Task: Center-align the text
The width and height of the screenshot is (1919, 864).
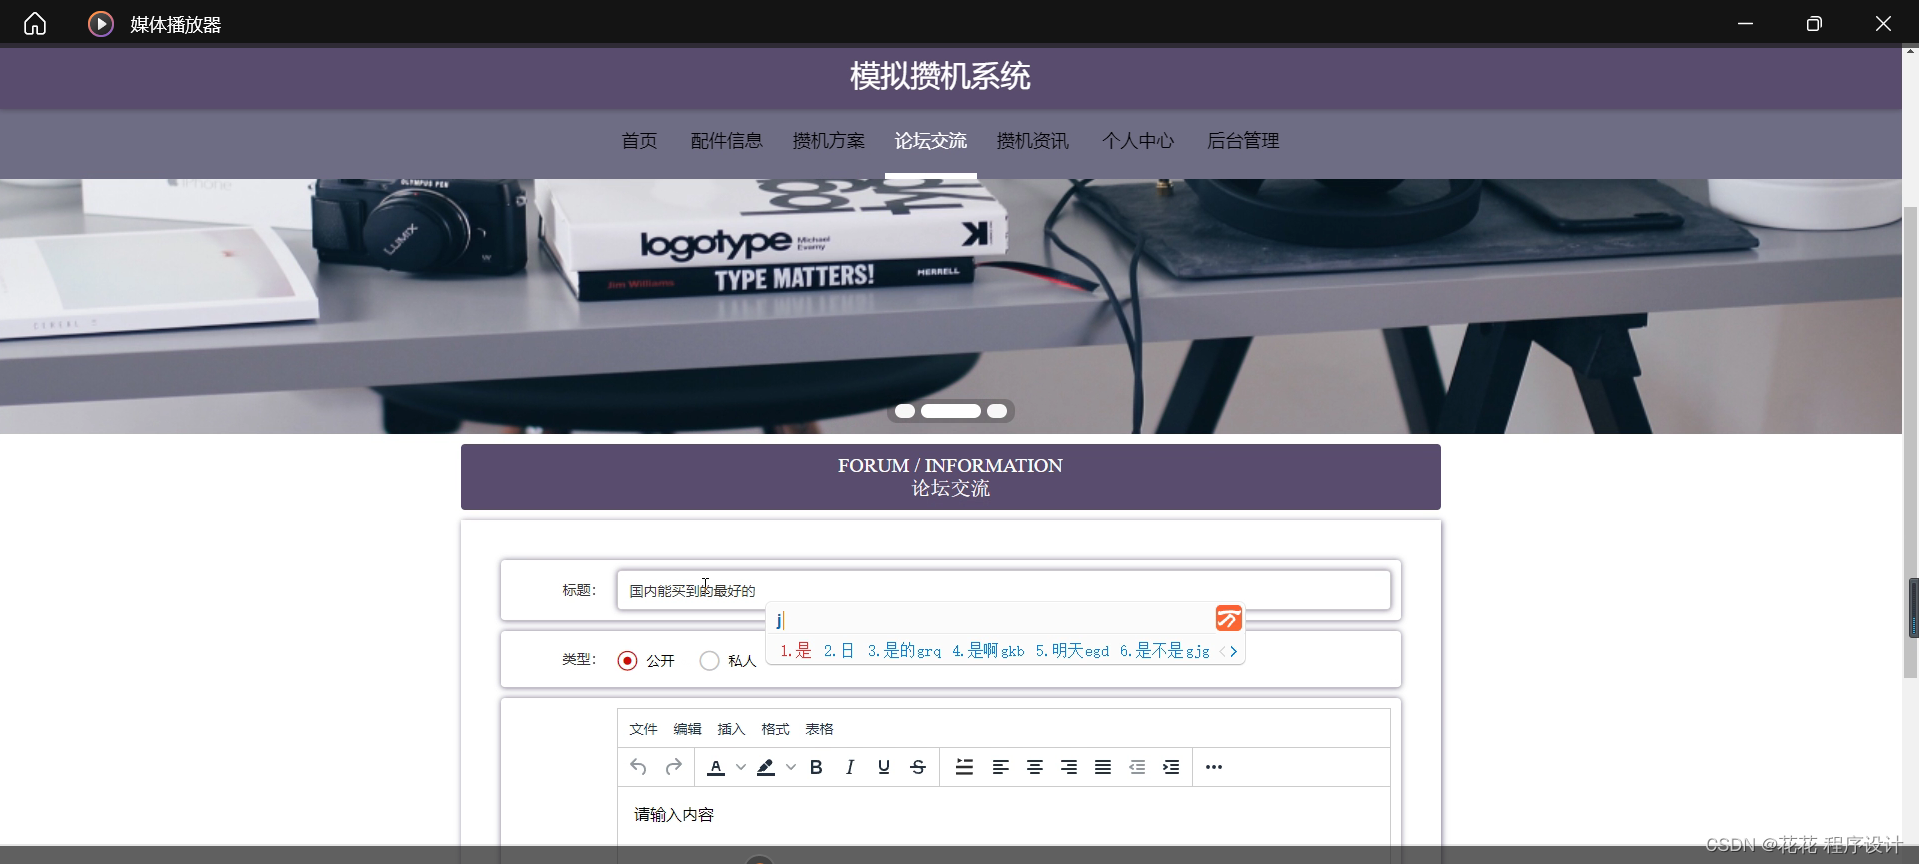Action: 1035,767
